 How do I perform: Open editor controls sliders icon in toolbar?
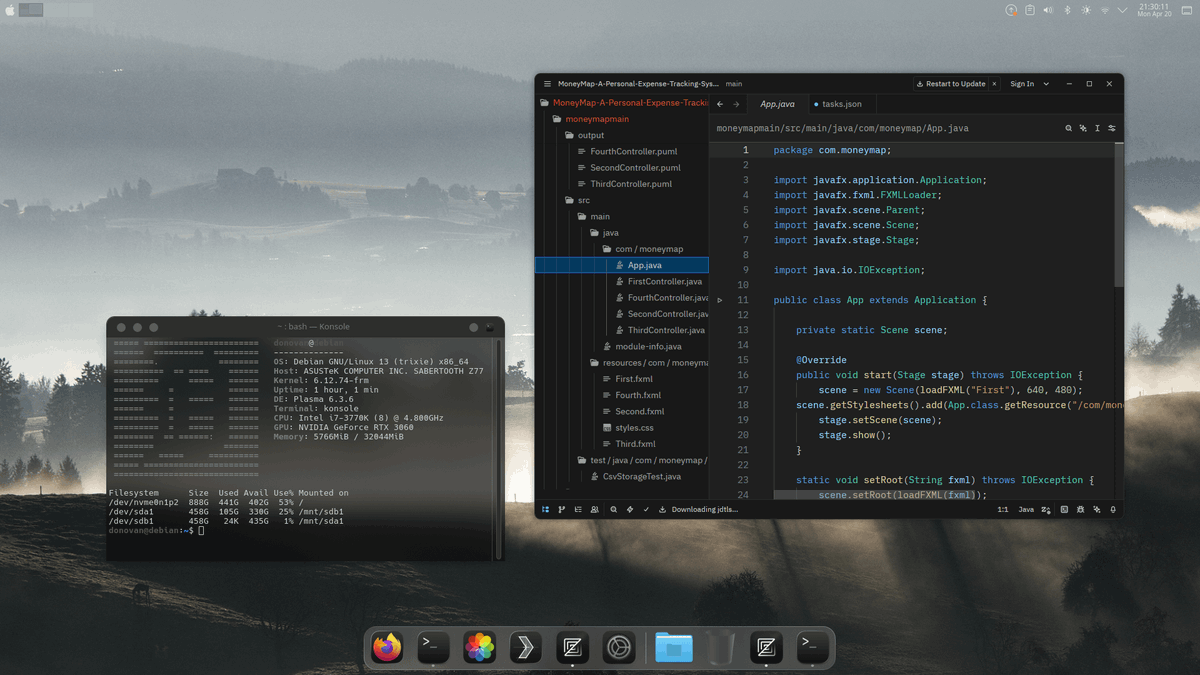tap(1112, 128)
